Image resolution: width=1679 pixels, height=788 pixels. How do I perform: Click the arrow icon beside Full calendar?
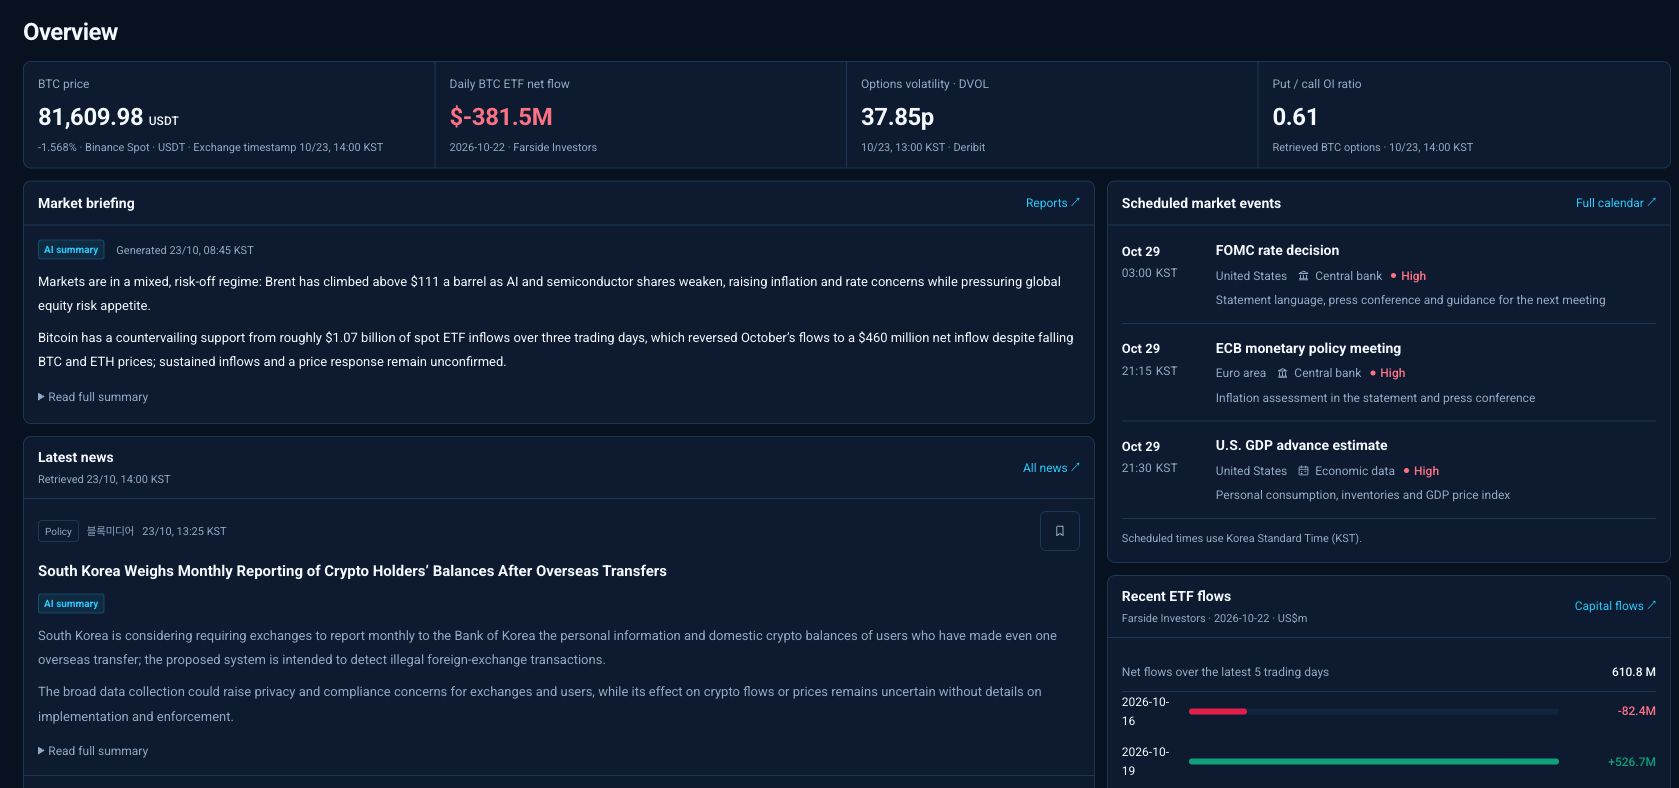coord(1652,202)
